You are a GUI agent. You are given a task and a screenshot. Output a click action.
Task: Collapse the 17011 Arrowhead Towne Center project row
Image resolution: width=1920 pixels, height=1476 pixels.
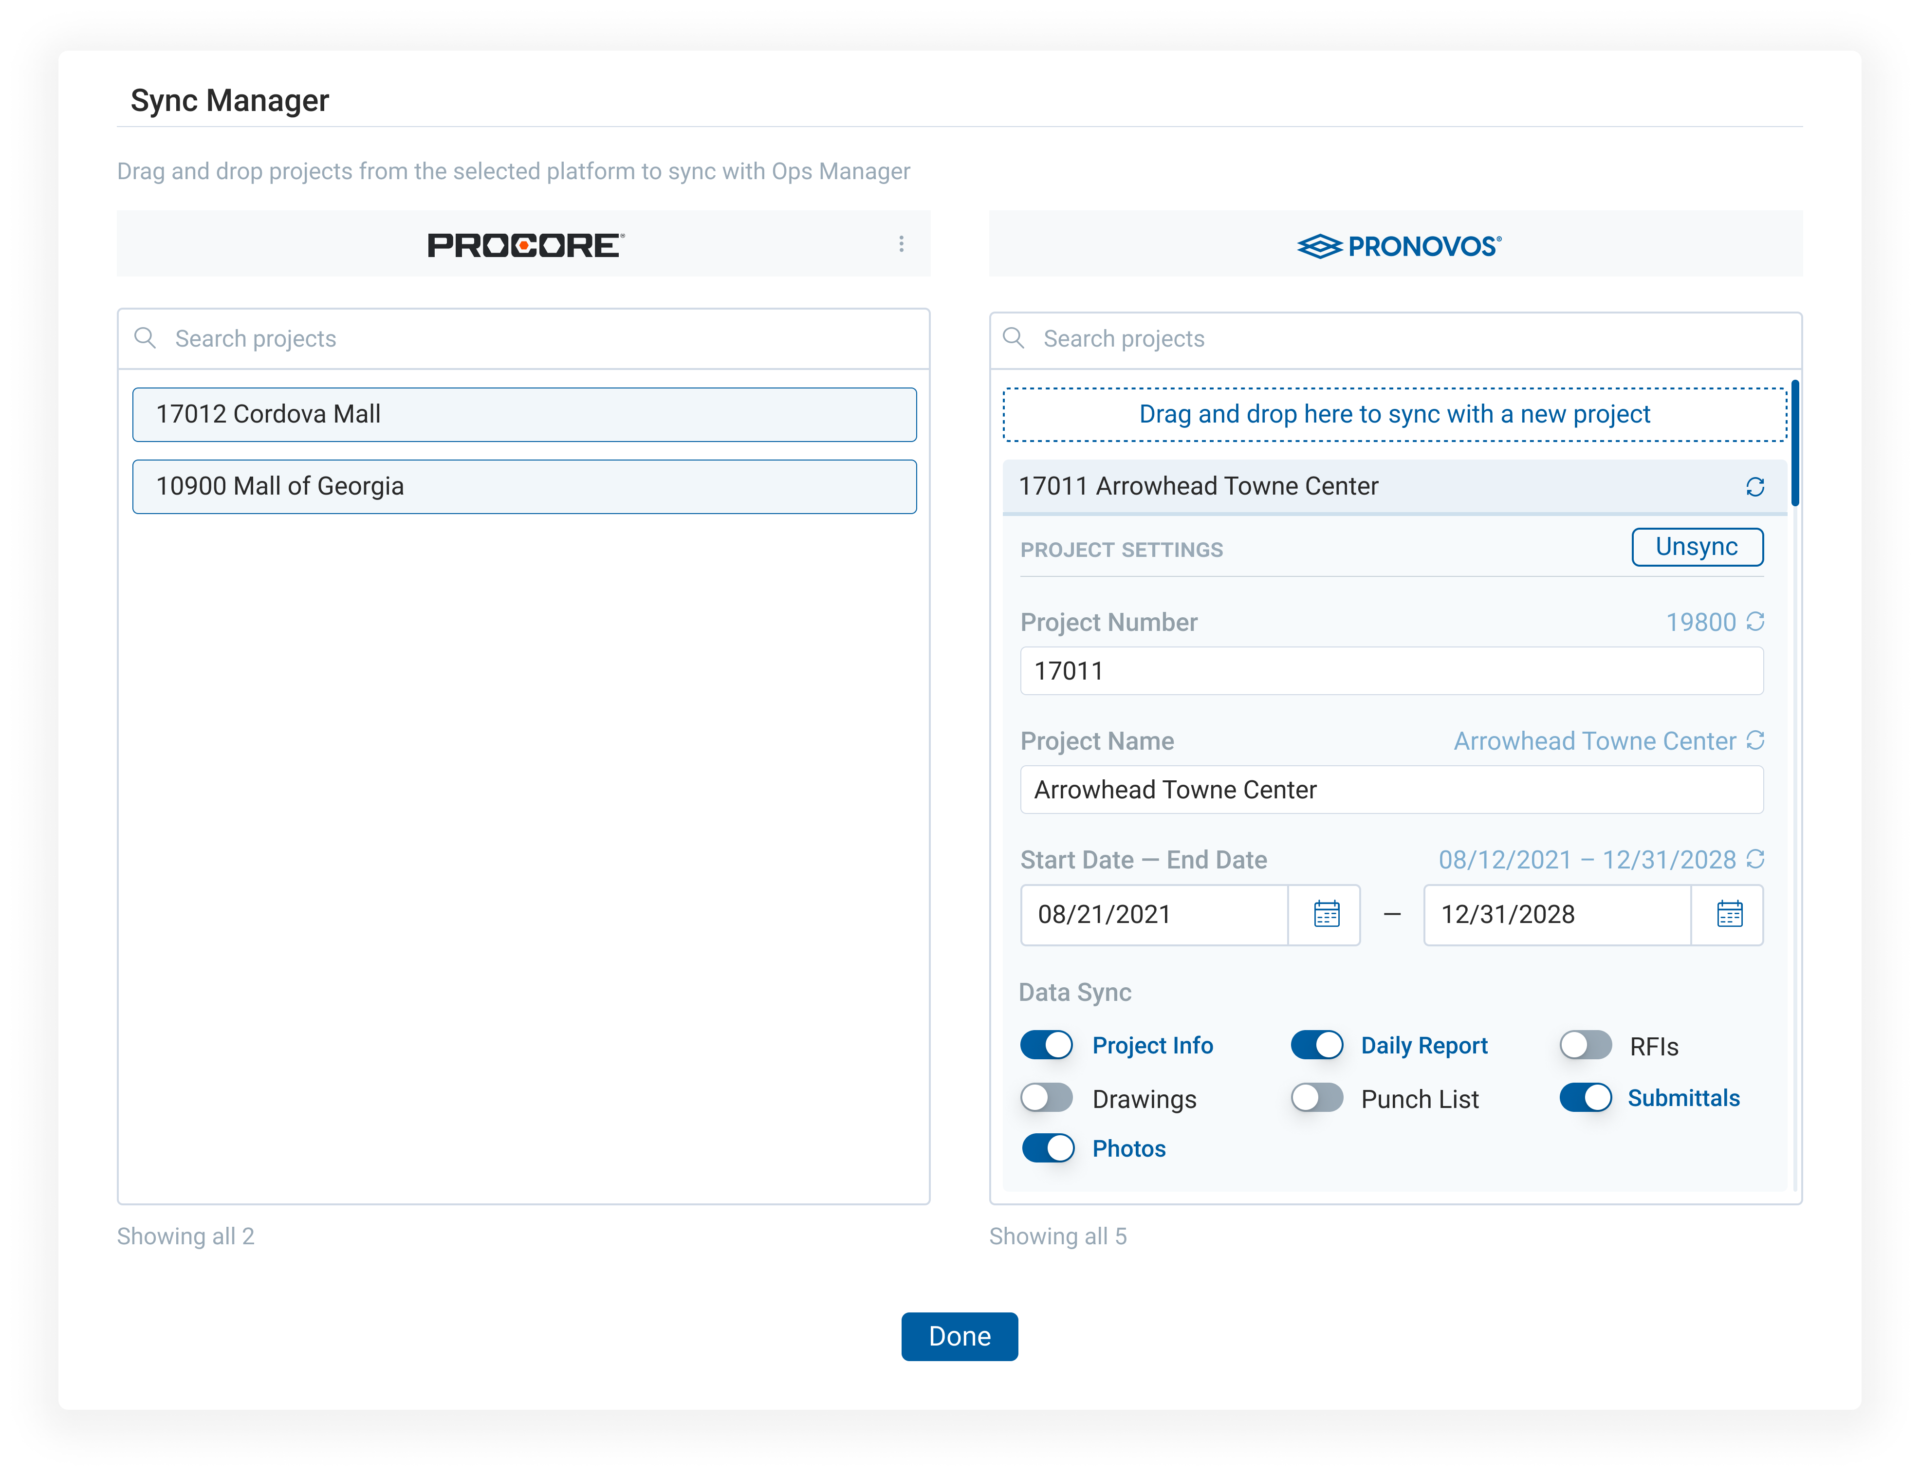[1395, 487]
